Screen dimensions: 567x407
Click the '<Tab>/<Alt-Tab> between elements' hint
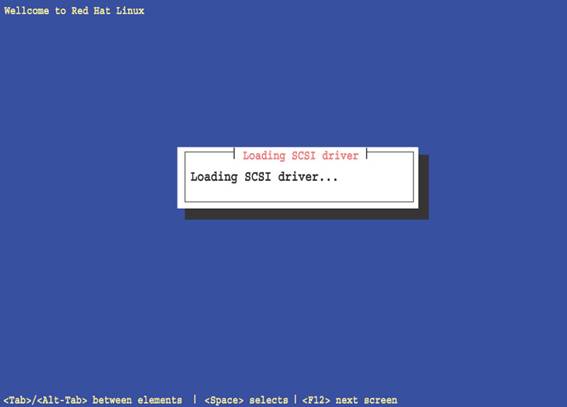(x=93, y=400)
